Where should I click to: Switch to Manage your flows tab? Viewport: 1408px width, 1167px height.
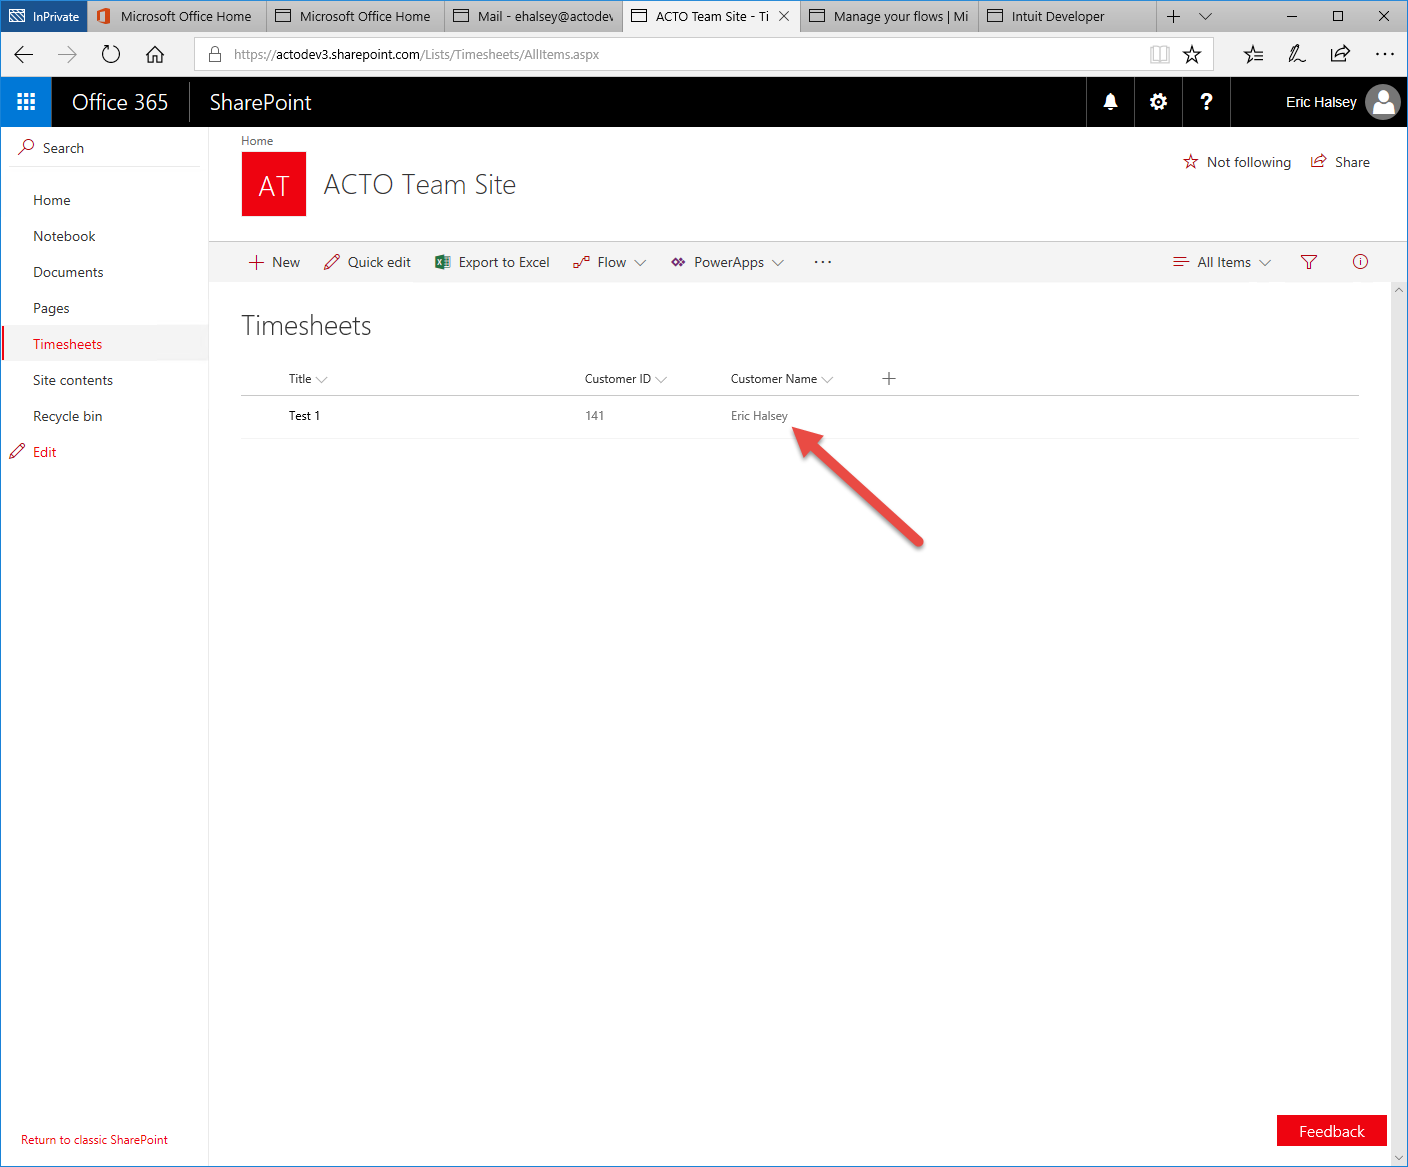(x=890, y=16)
